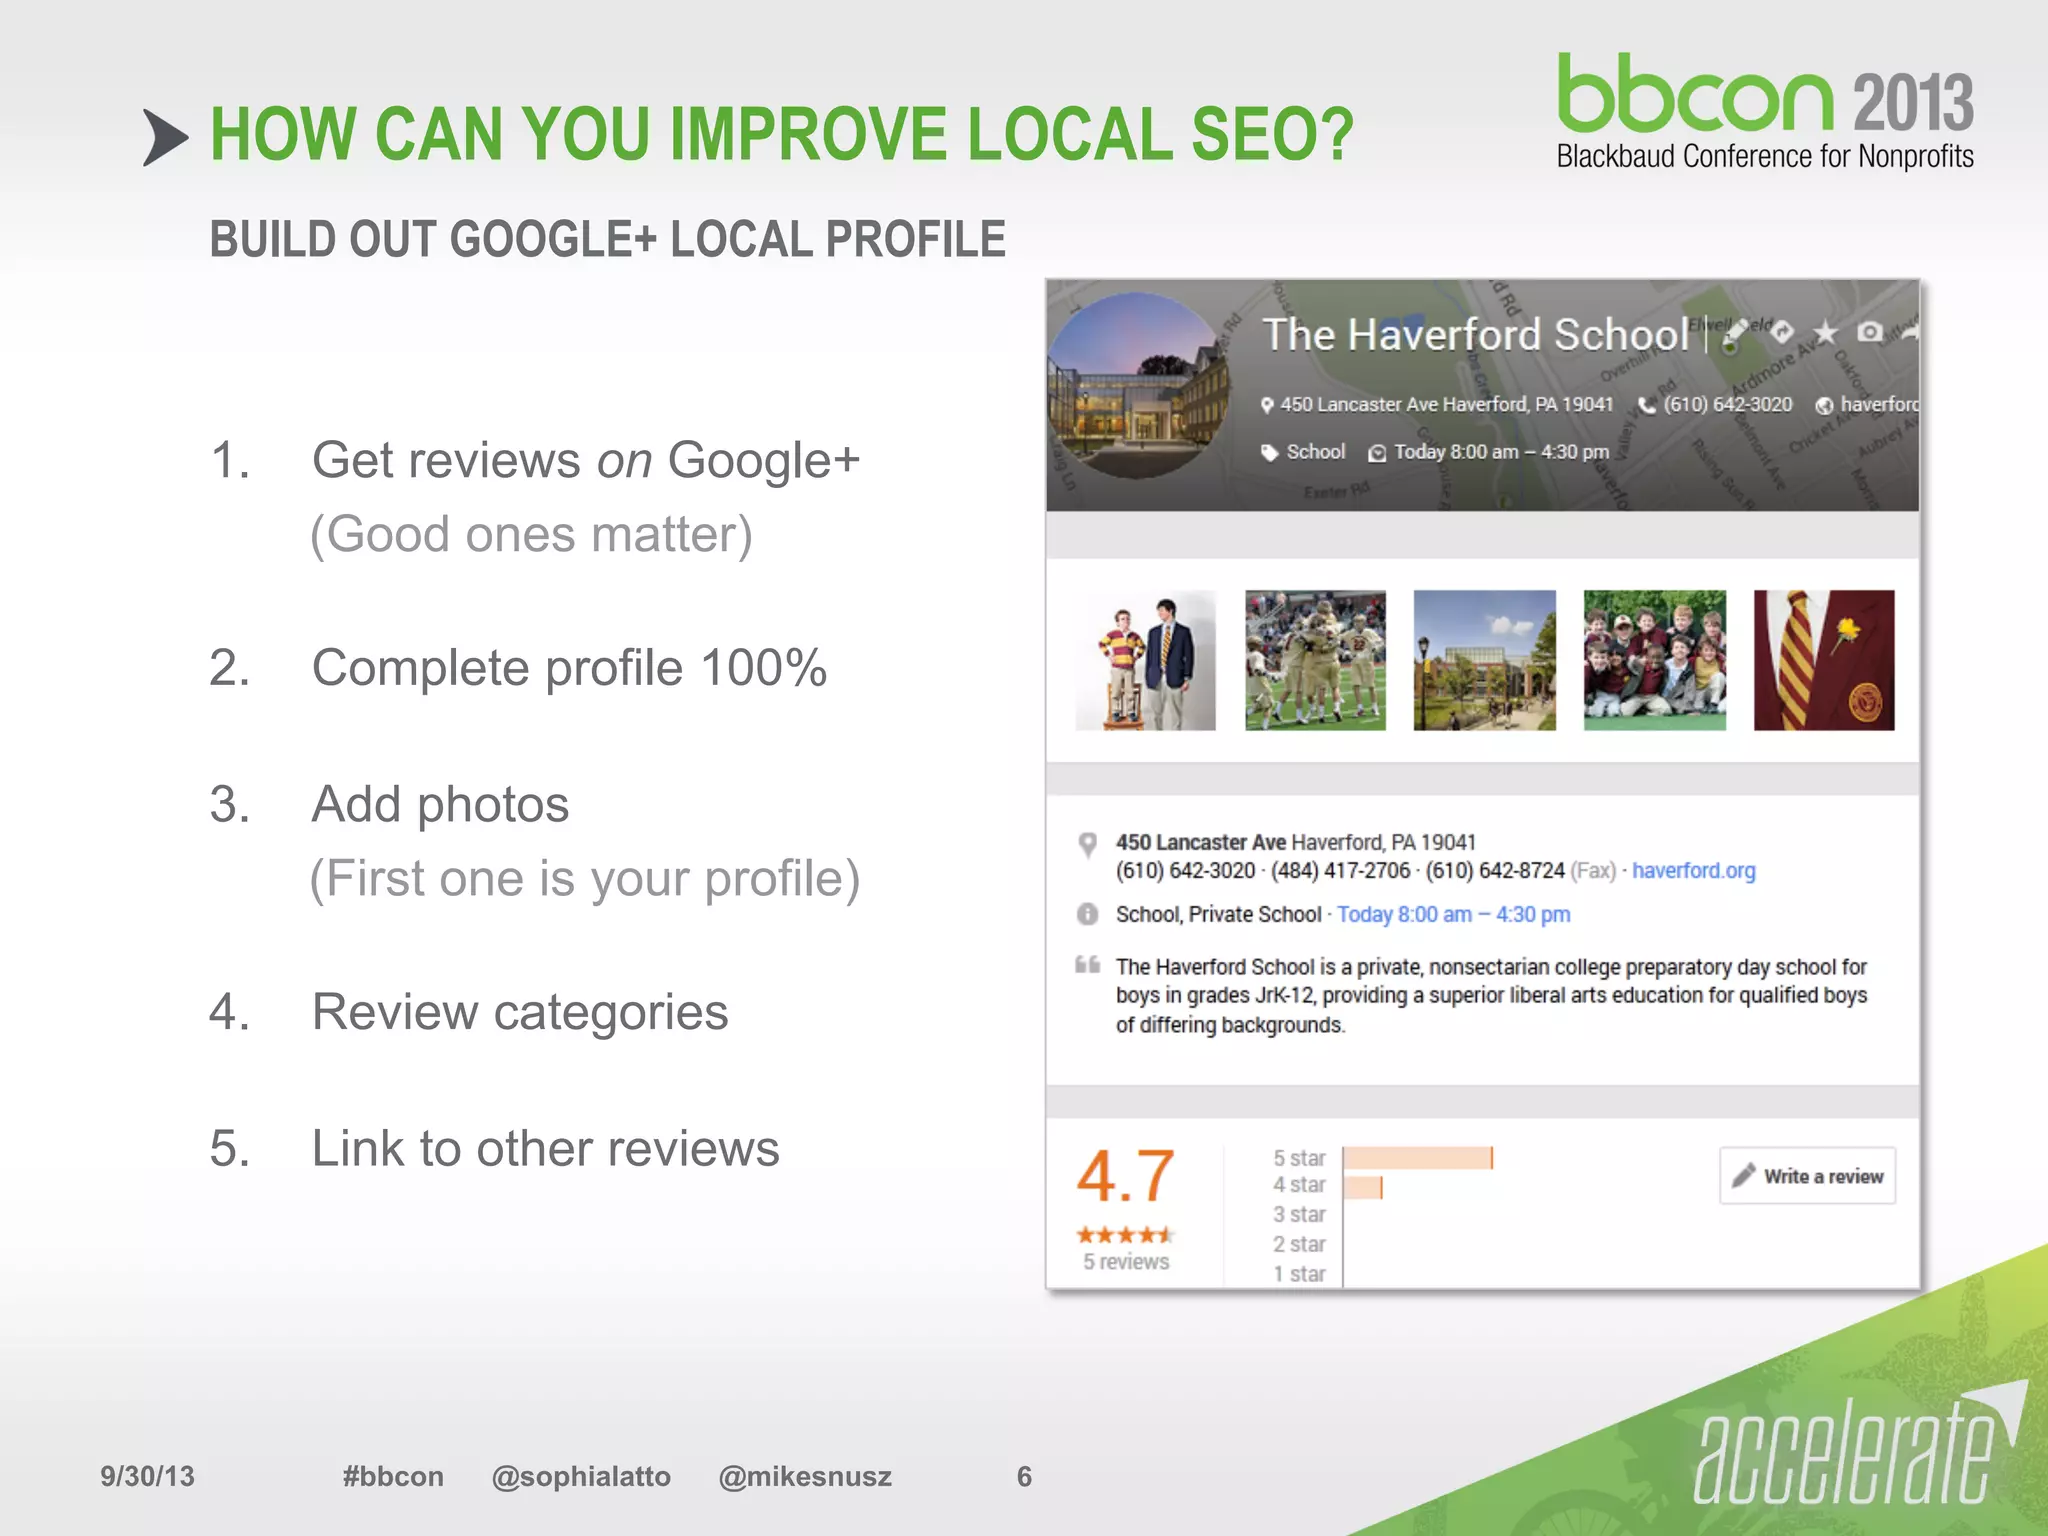Viewport: 2048px width, 1536px height.
Task: Open the haverford.org link in details card
Action: 1694,871
